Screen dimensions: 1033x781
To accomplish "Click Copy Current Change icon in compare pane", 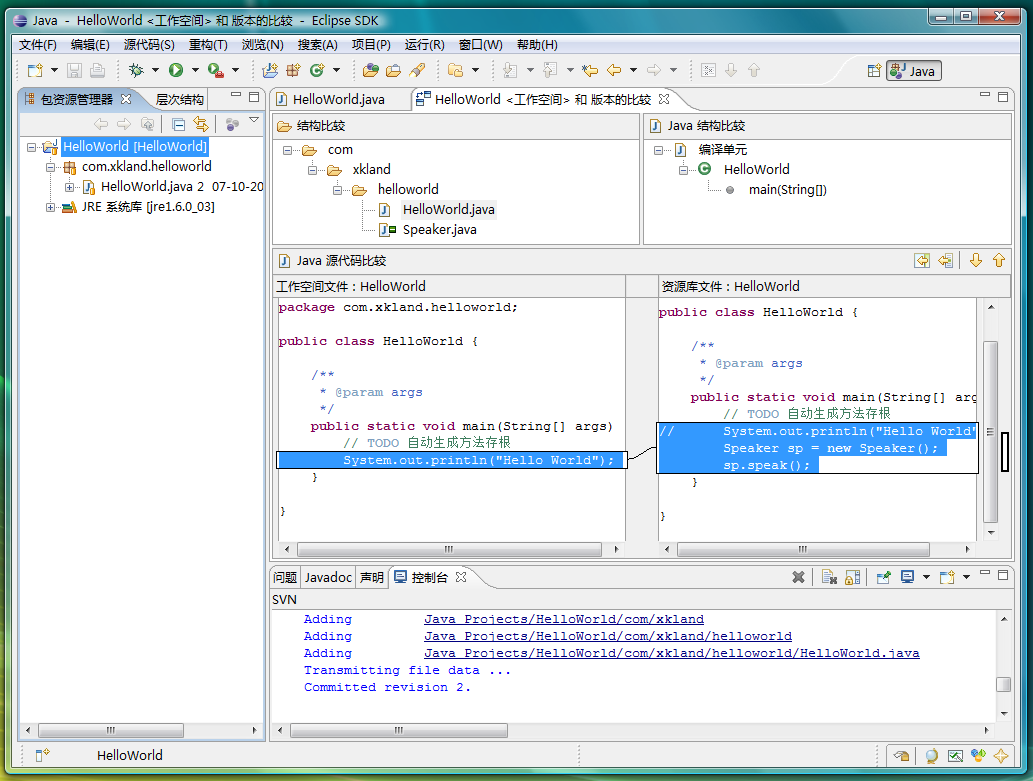I will pyautogui.click(x=945, y=260).
